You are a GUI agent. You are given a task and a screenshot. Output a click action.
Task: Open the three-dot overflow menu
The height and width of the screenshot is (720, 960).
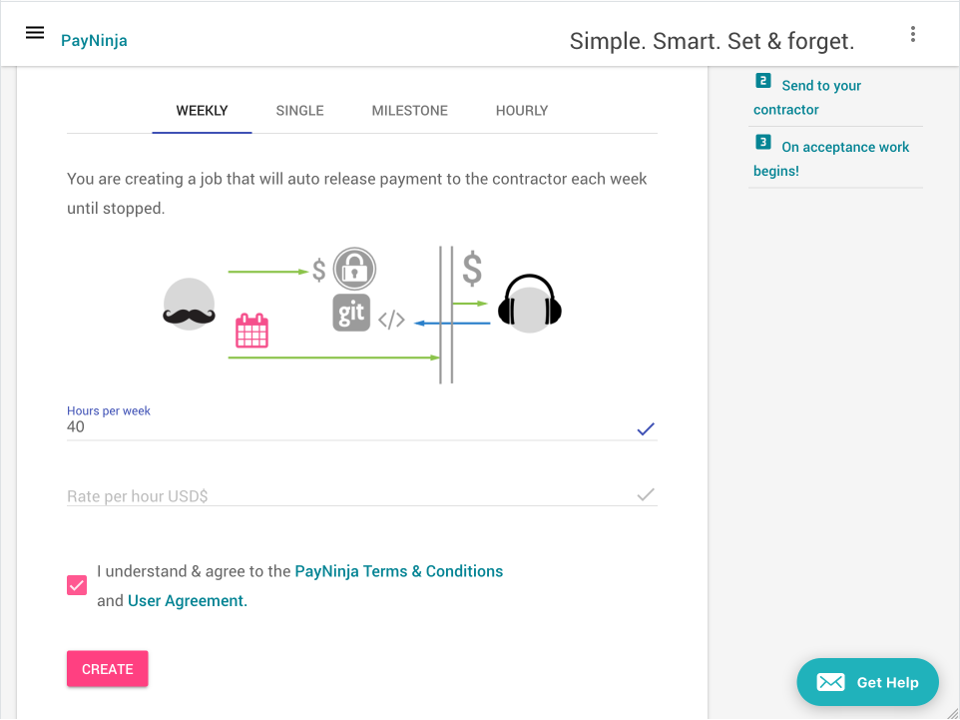pos(913,34)
